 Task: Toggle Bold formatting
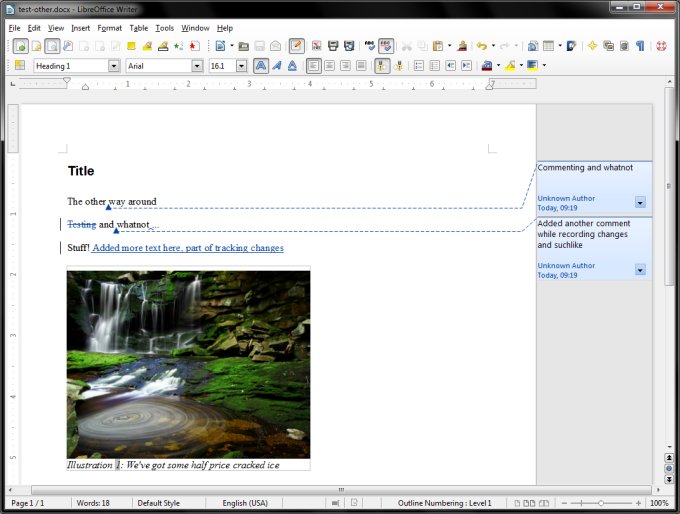261,66
